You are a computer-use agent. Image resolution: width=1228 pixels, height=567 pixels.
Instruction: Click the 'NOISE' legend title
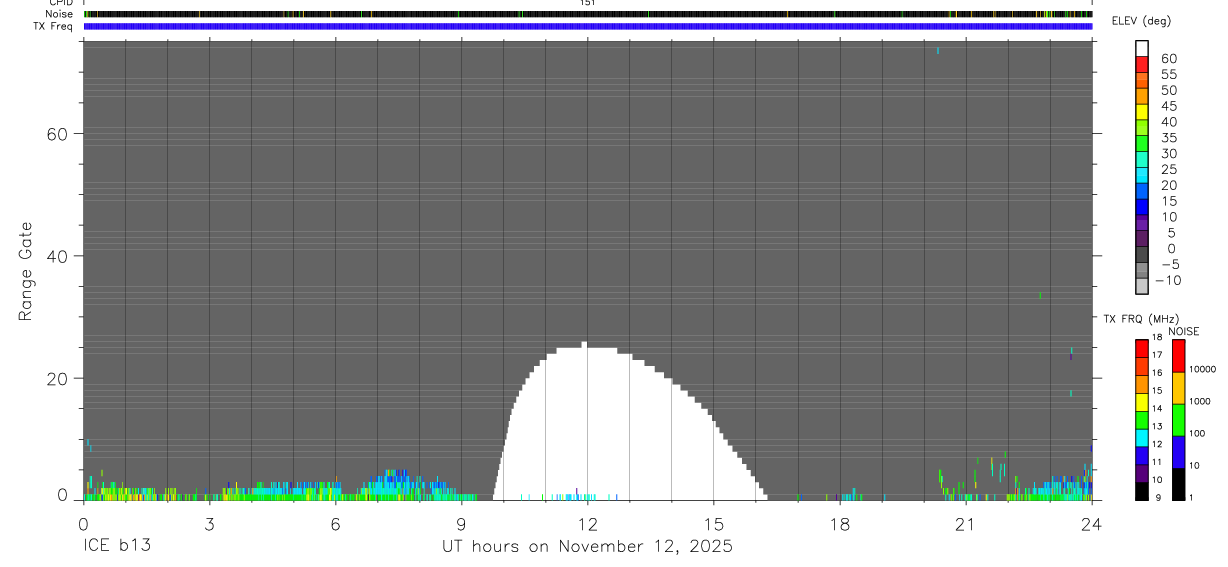[x=1184, y=331]
